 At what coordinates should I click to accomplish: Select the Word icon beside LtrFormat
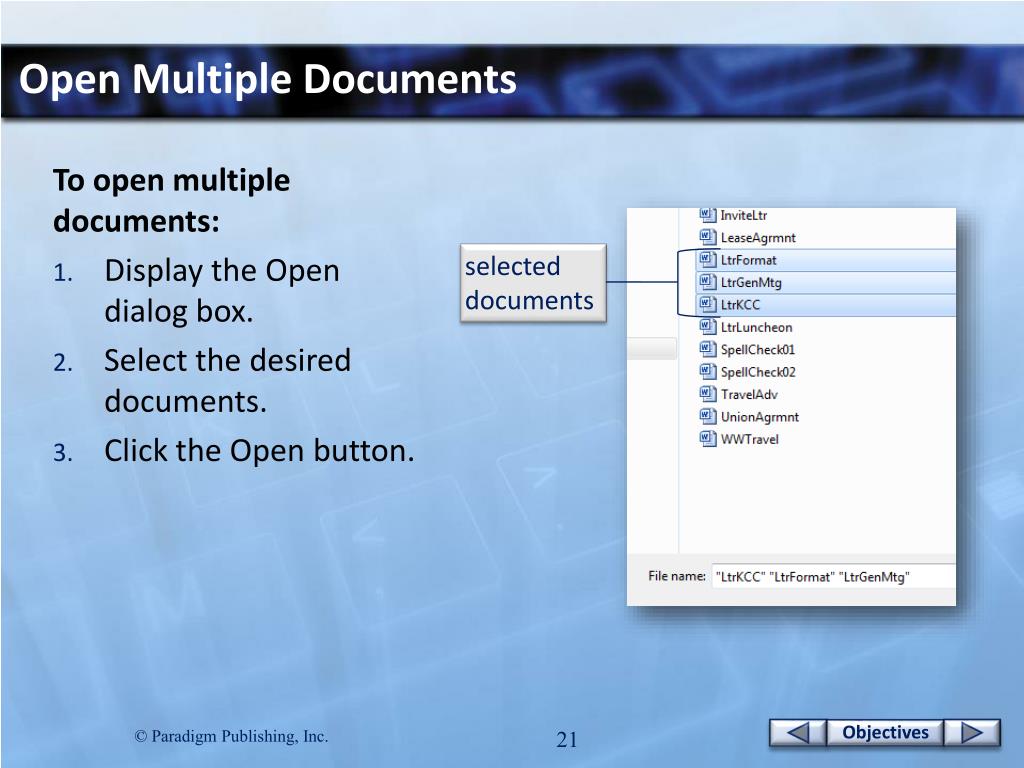coord(707,259)
